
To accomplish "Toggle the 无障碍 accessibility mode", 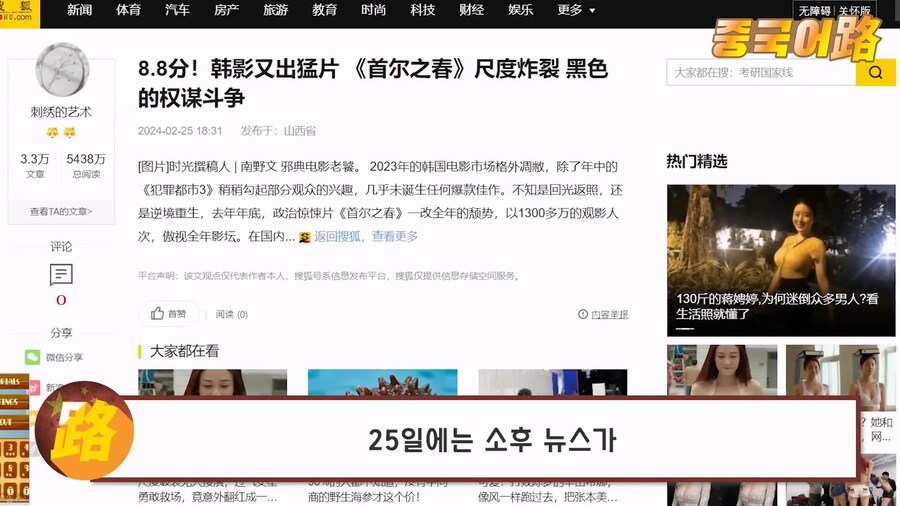I will (x=814, y=11).
